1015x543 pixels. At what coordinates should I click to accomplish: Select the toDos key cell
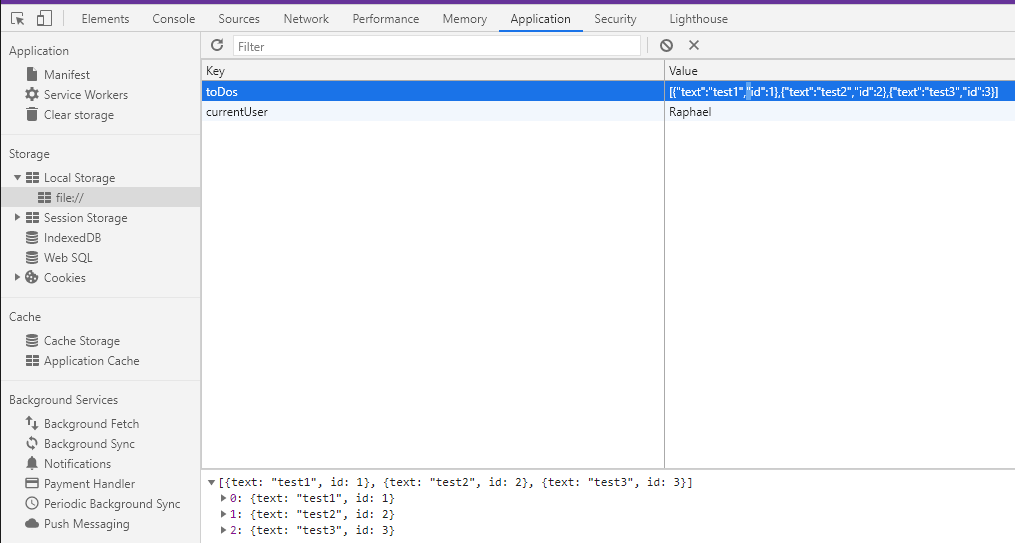tap(432, 91)
